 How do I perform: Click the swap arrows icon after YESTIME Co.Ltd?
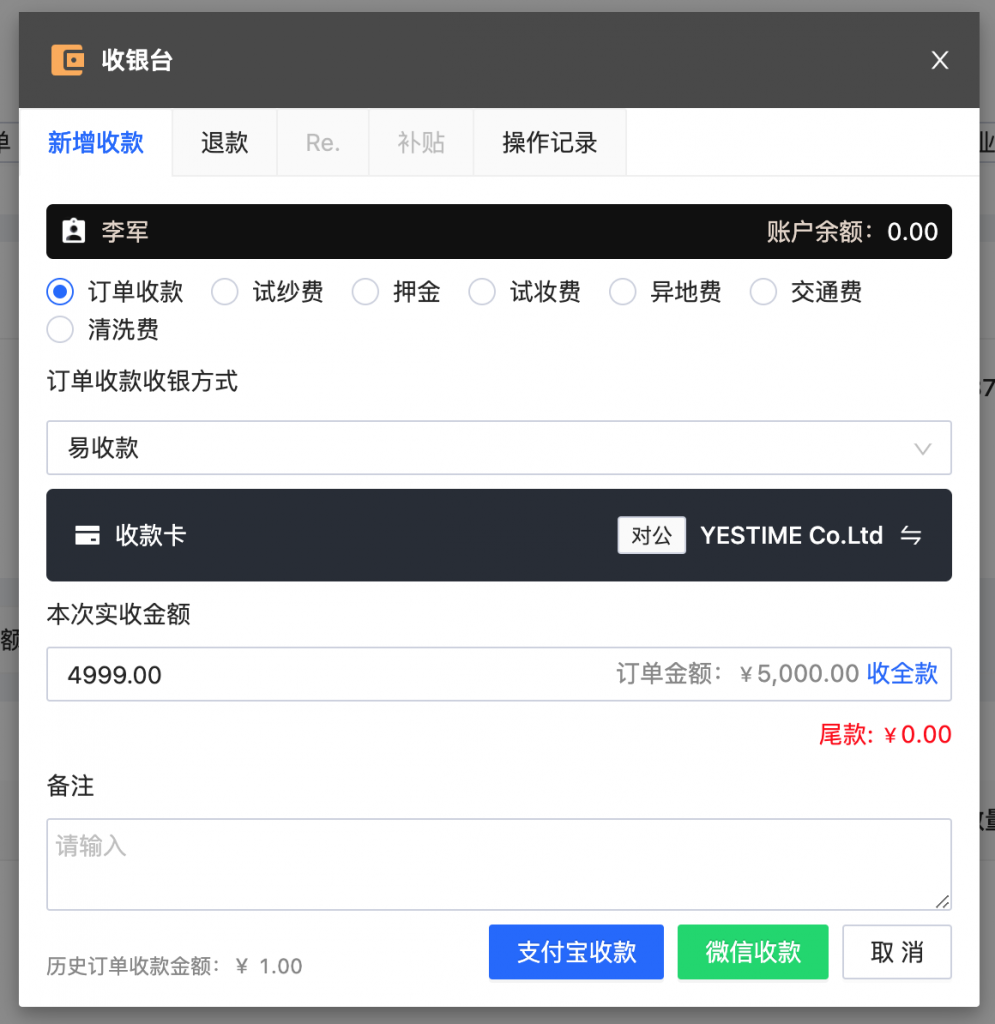(x=910, y=535)
